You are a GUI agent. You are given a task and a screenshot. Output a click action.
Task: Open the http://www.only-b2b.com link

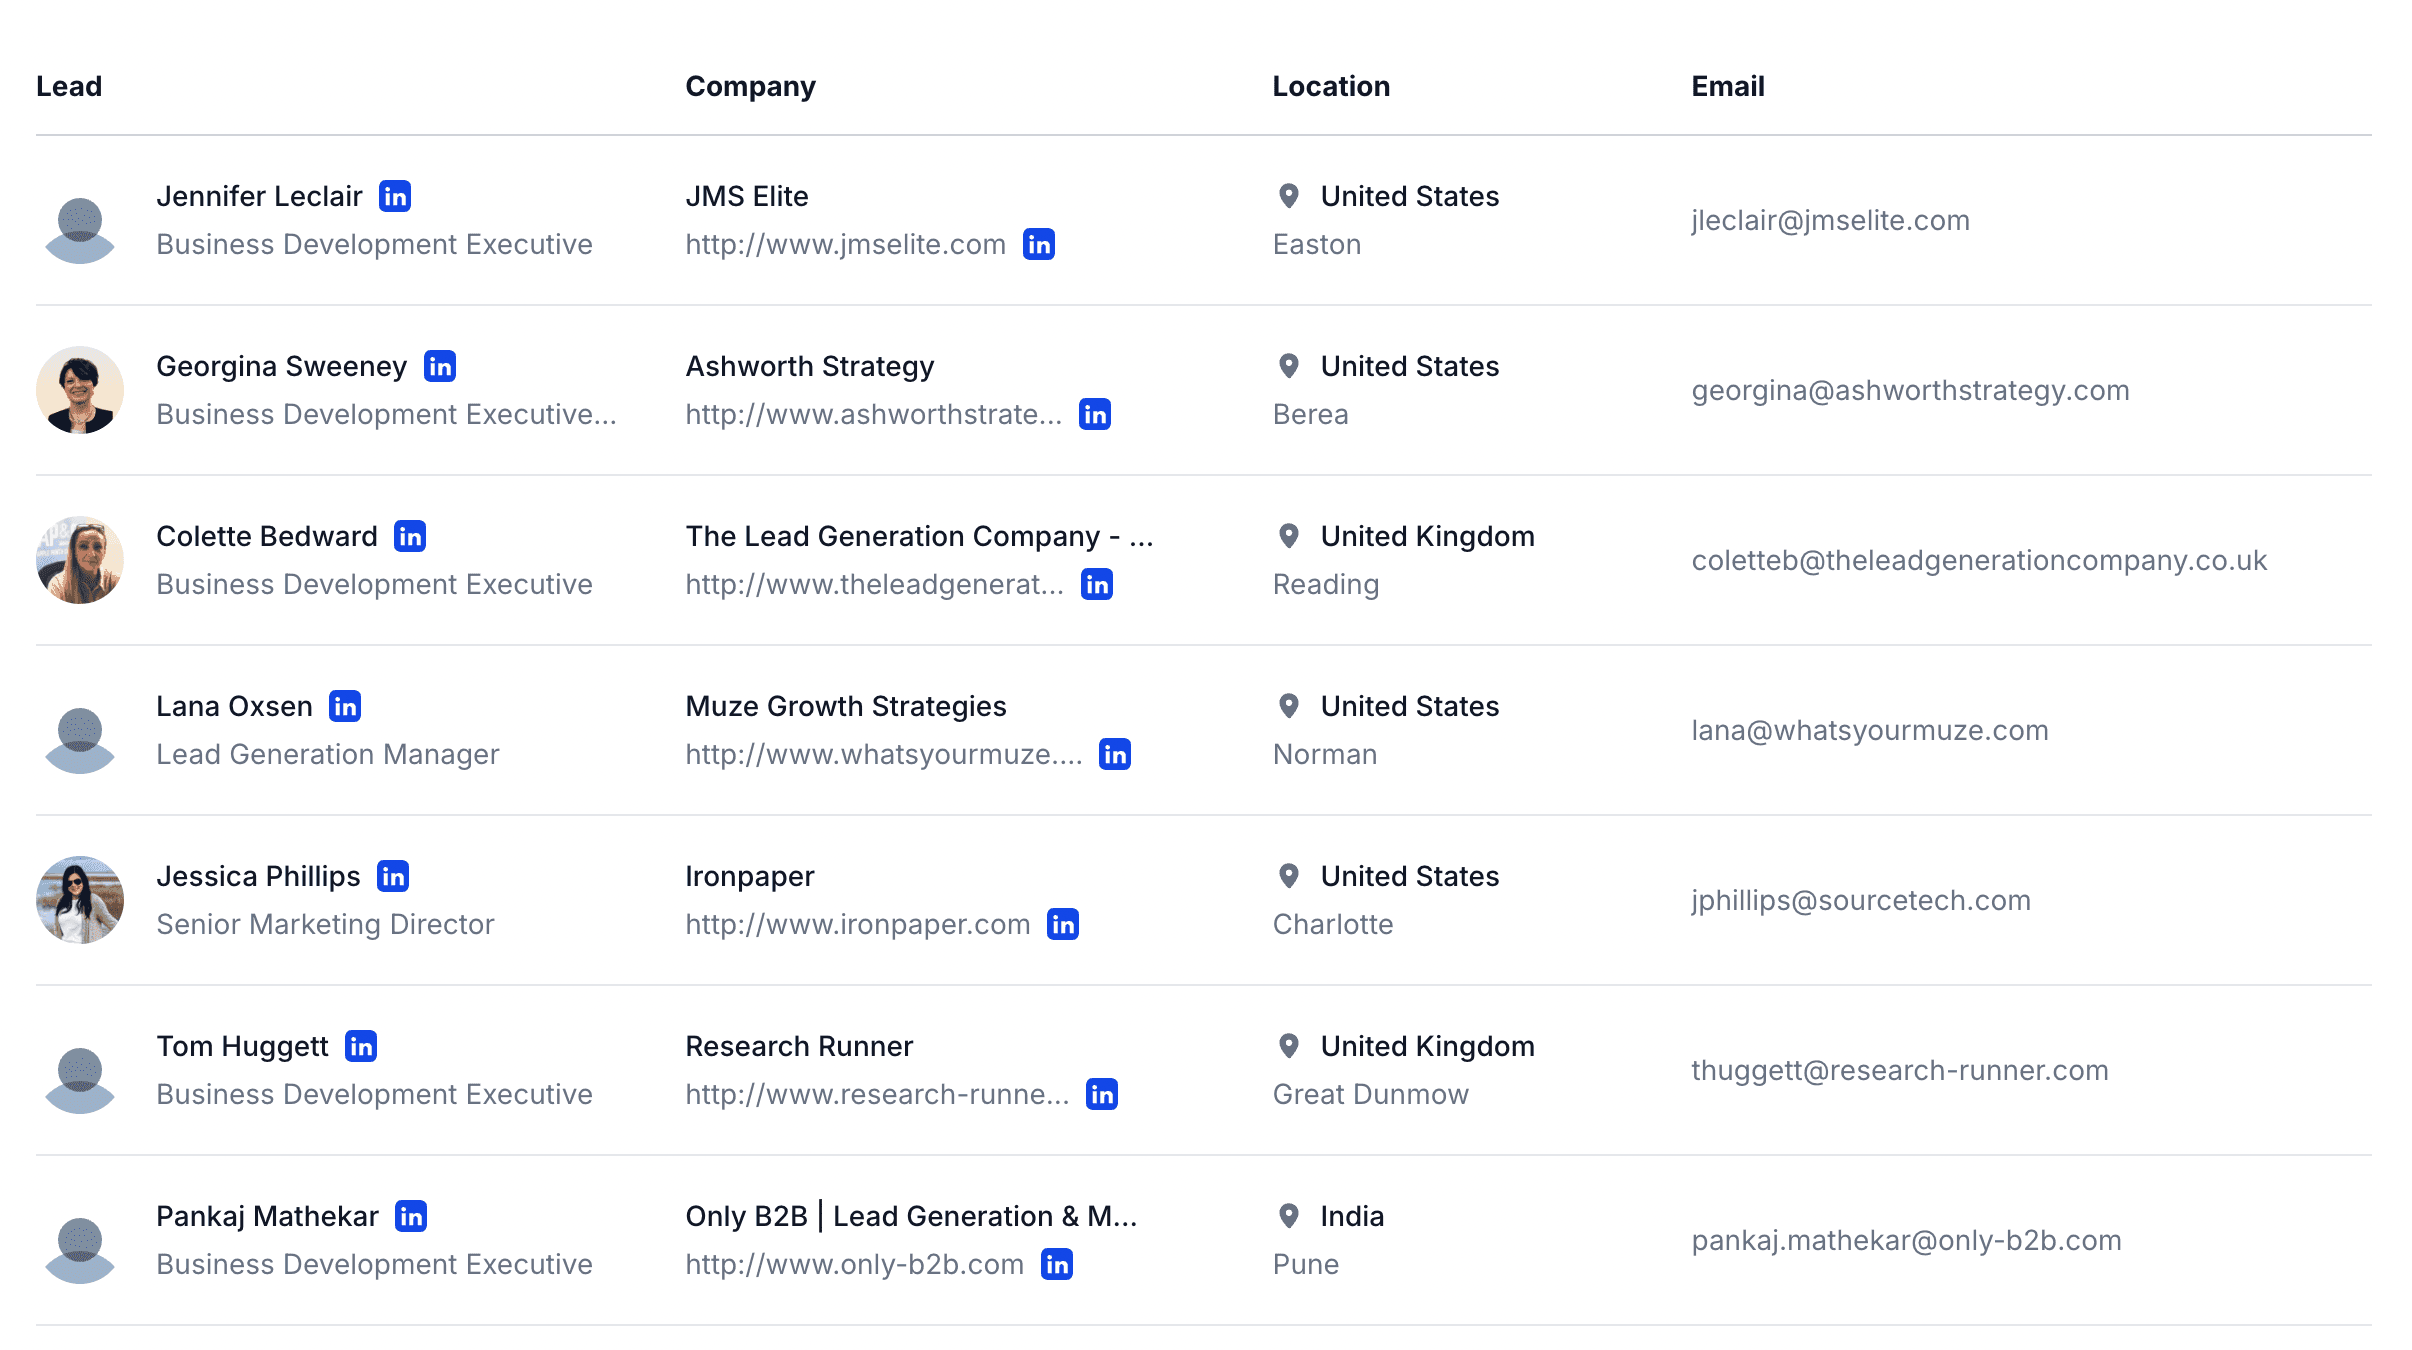click(x=855, y=1264)
